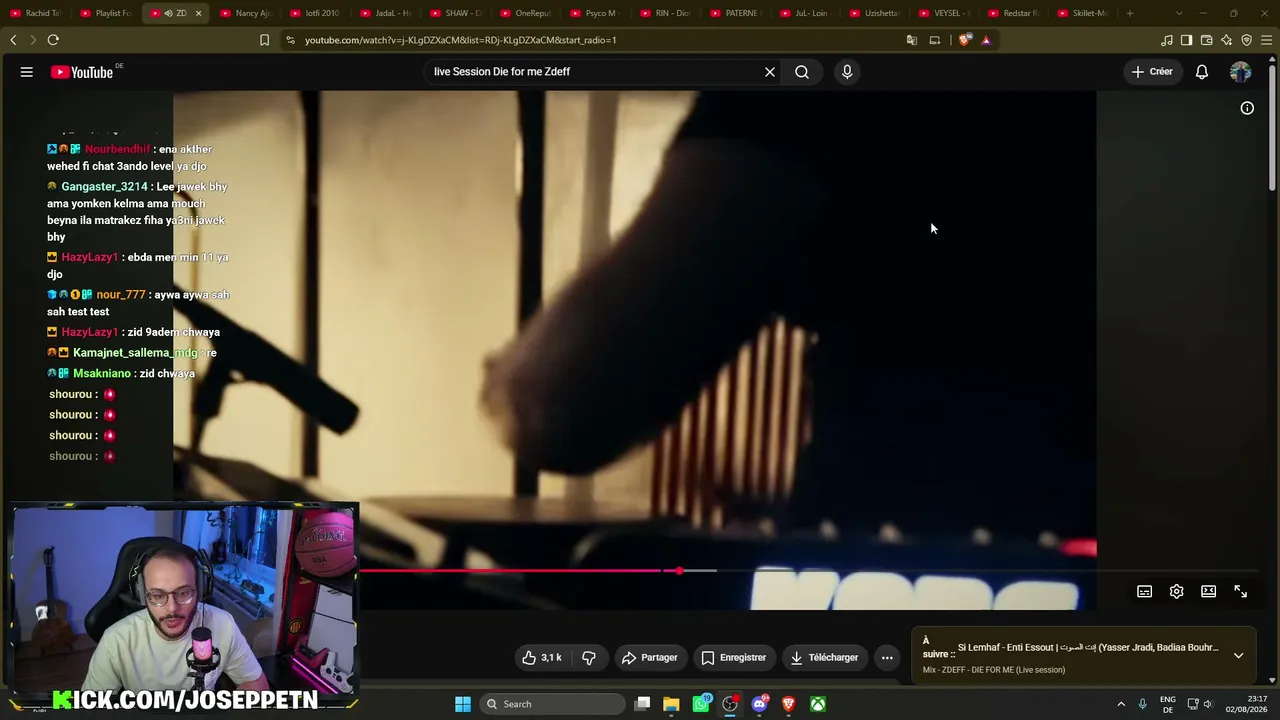The image size is (1280, 720).
Task: Open the Brave main menu
Action: click(x=1267, y=40)
